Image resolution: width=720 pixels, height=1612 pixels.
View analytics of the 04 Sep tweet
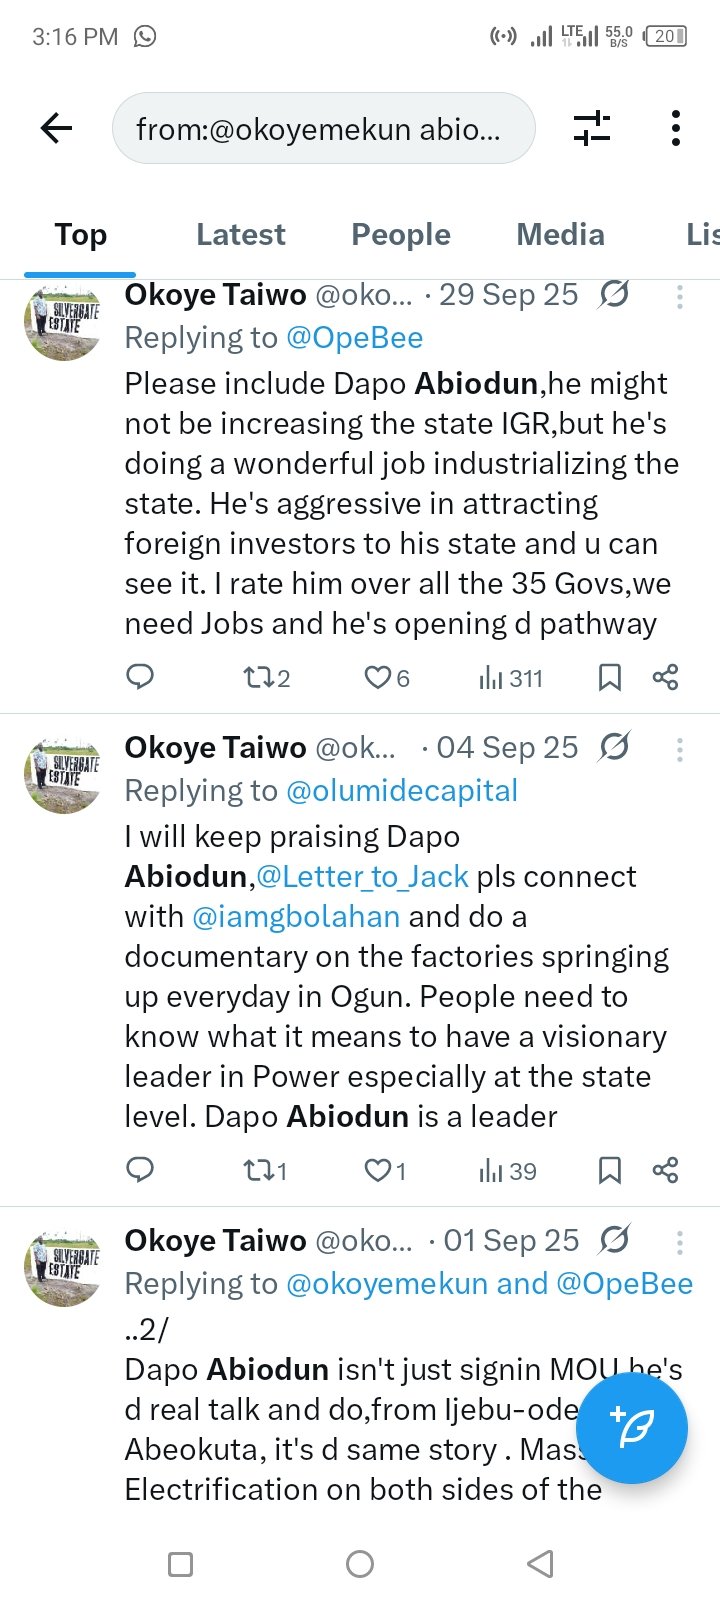coord(508,1171)
